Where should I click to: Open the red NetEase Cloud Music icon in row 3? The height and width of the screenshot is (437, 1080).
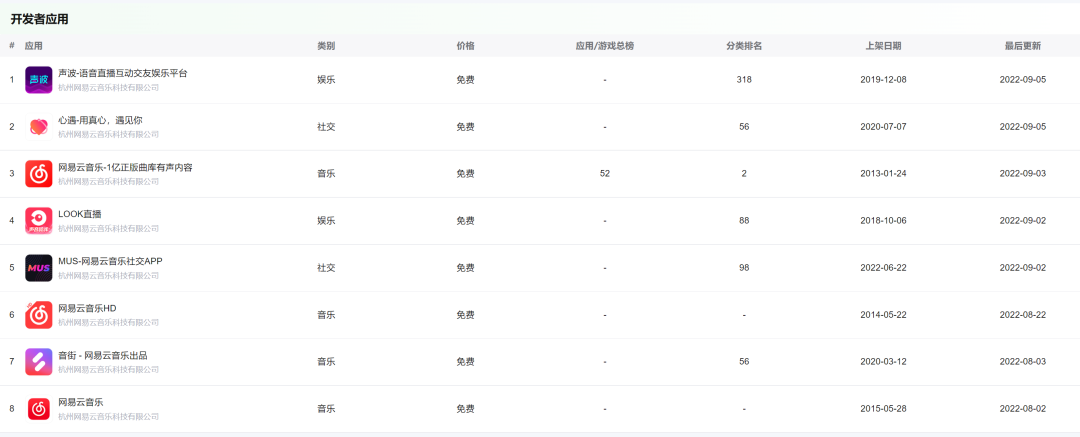tap(39, 174)
